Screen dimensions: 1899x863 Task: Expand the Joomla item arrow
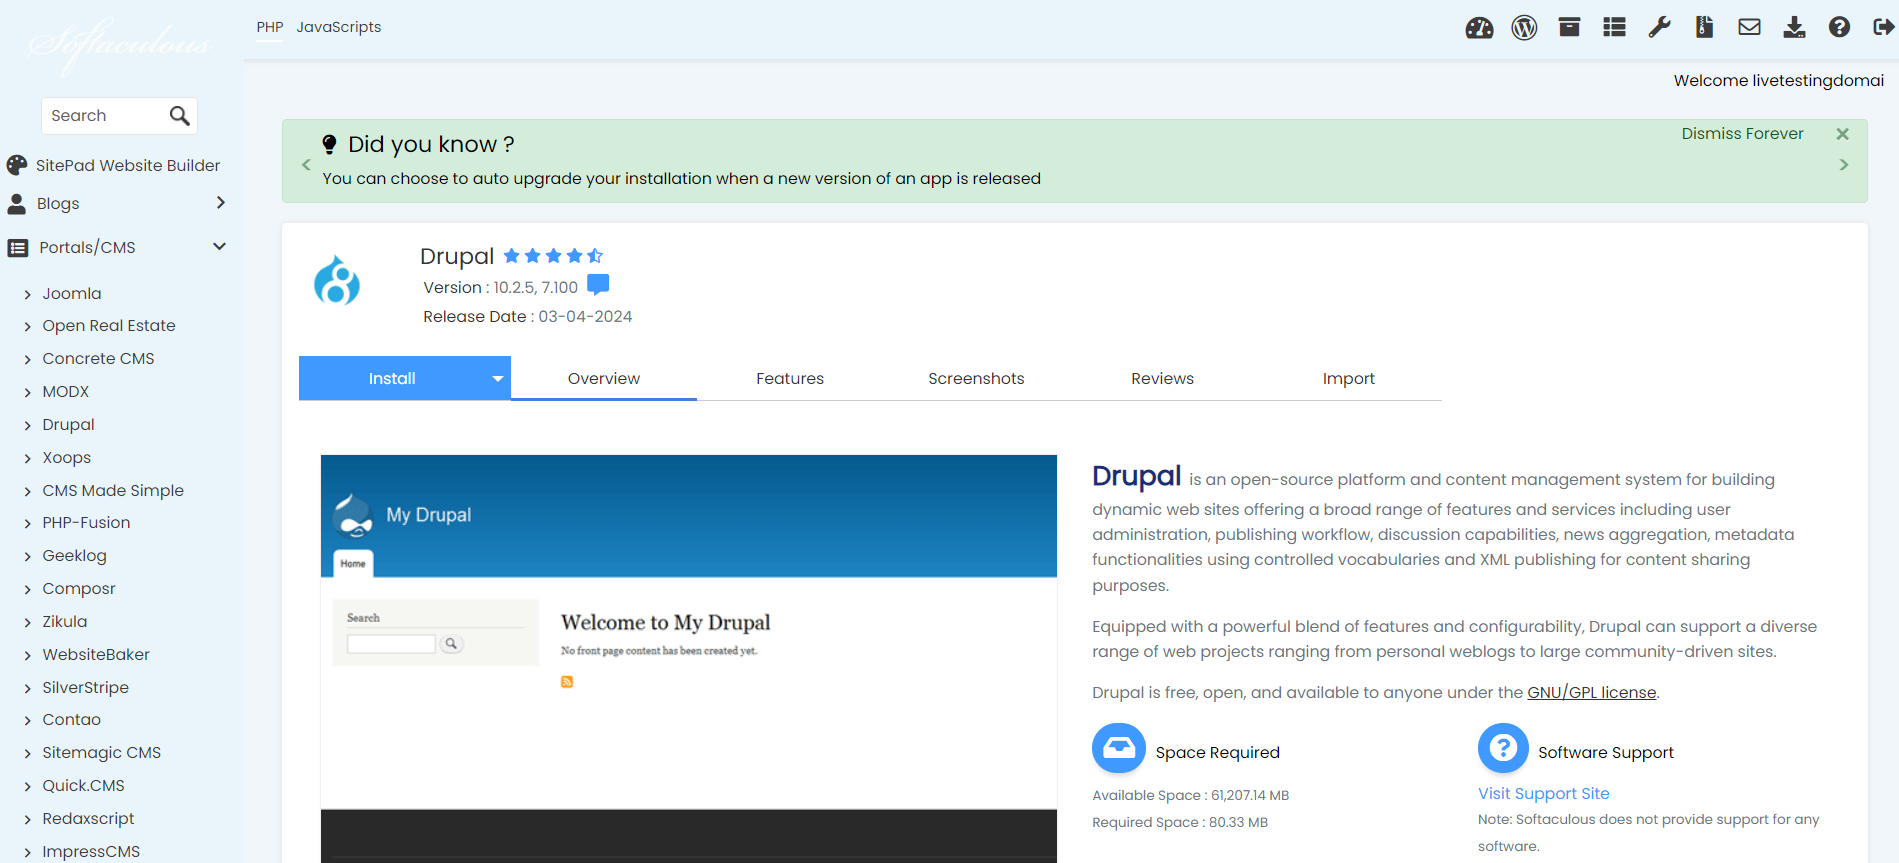pyautogui.click(x=28, y=295)
